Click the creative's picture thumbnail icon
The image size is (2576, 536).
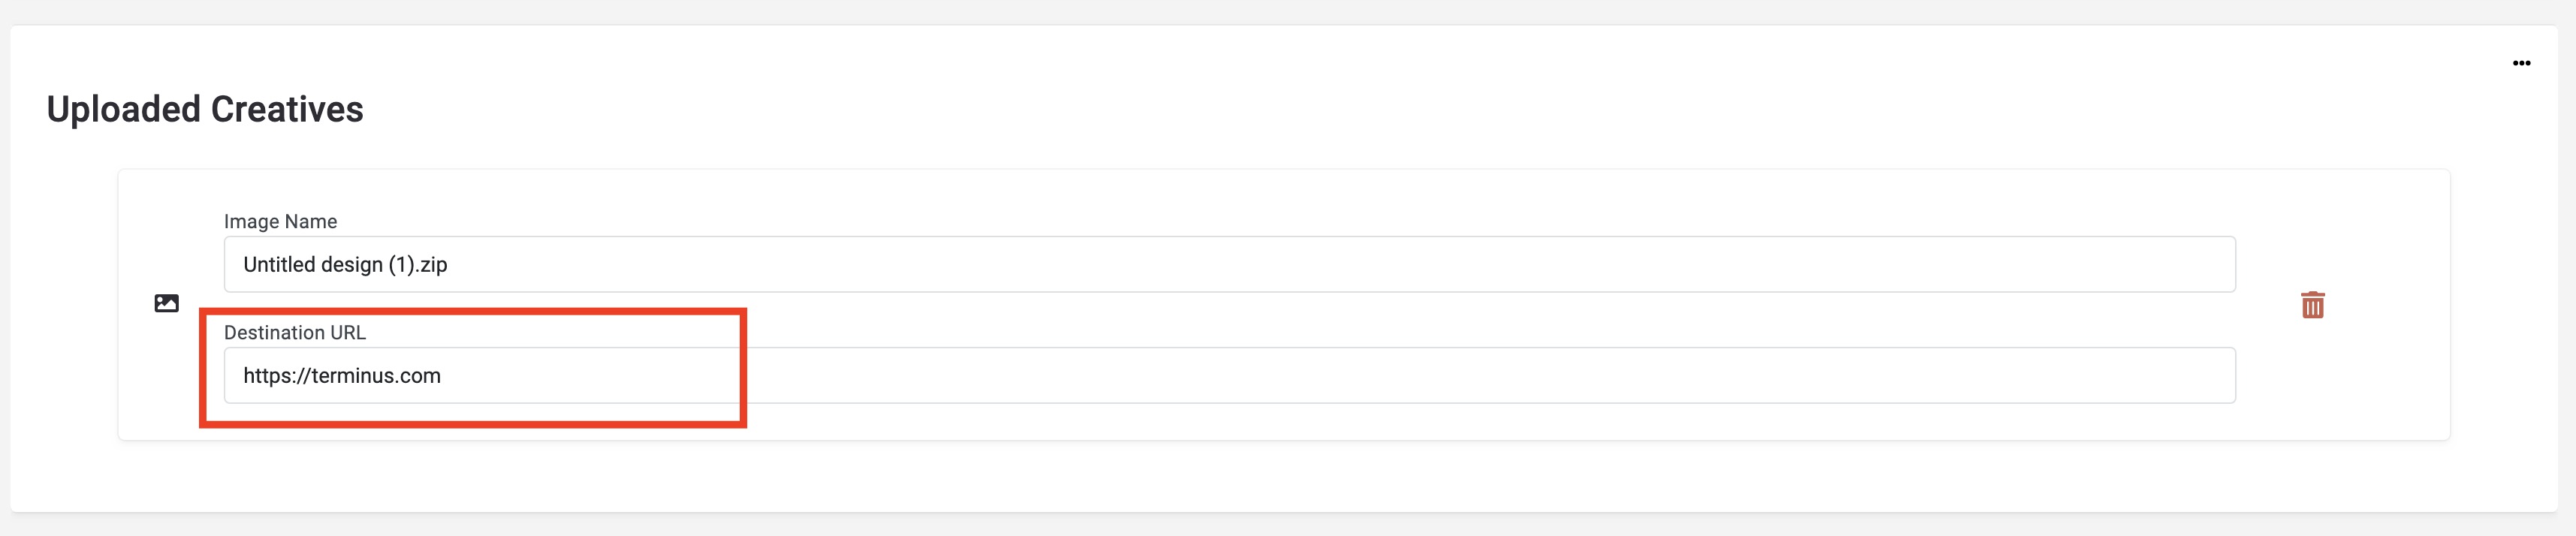(x=167, y=303)
